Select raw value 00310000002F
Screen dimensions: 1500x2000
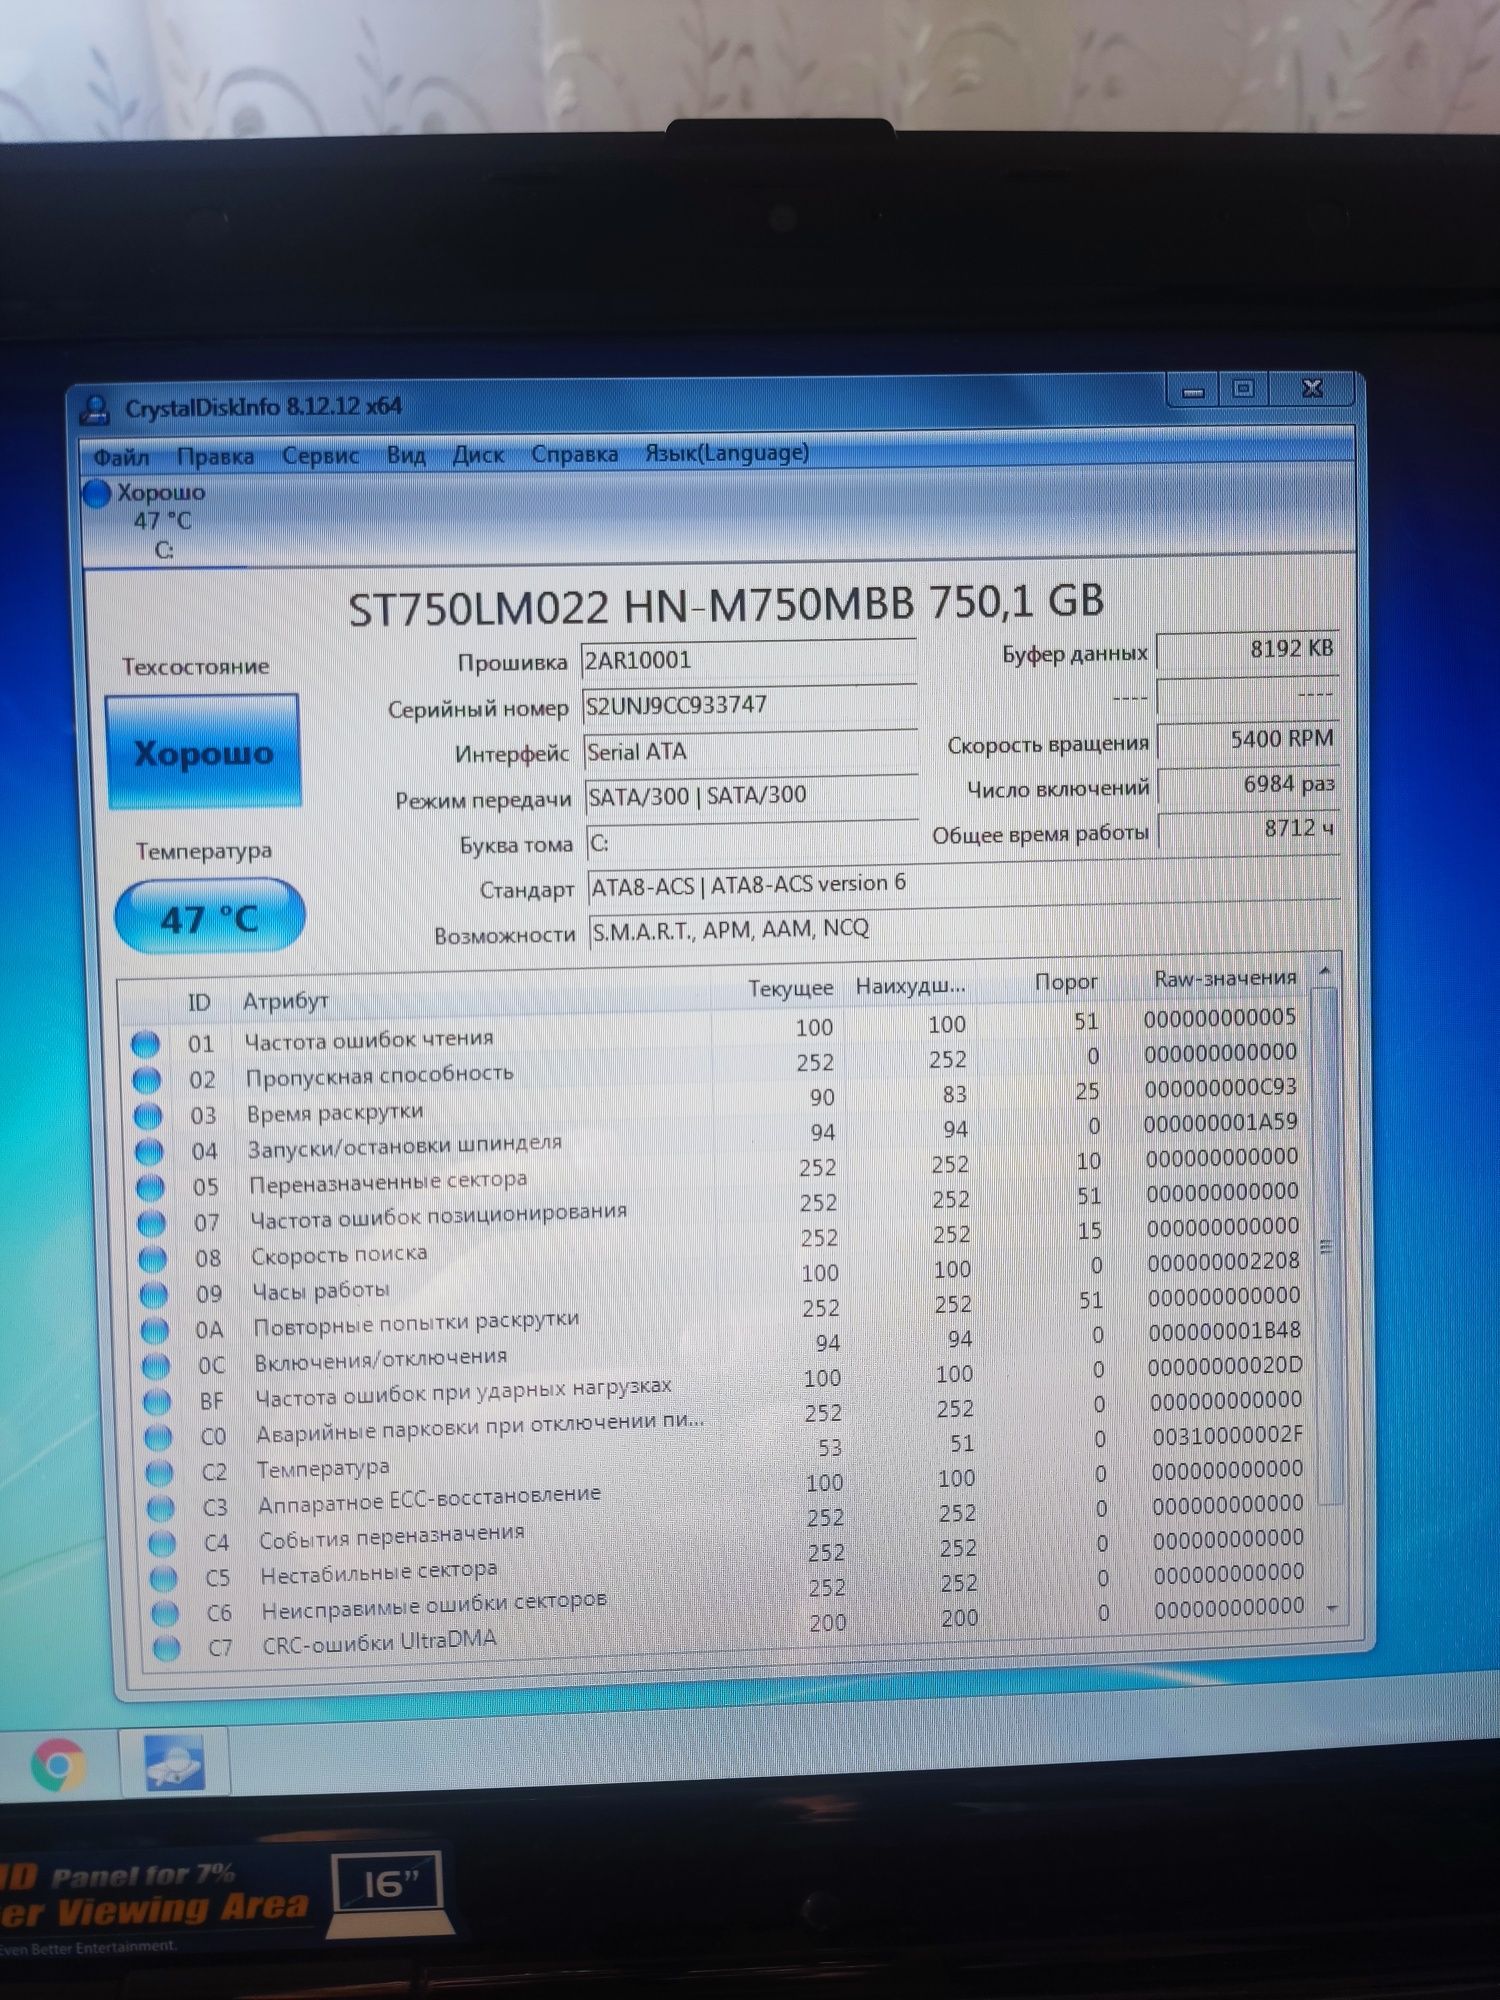[1227, 1436]
